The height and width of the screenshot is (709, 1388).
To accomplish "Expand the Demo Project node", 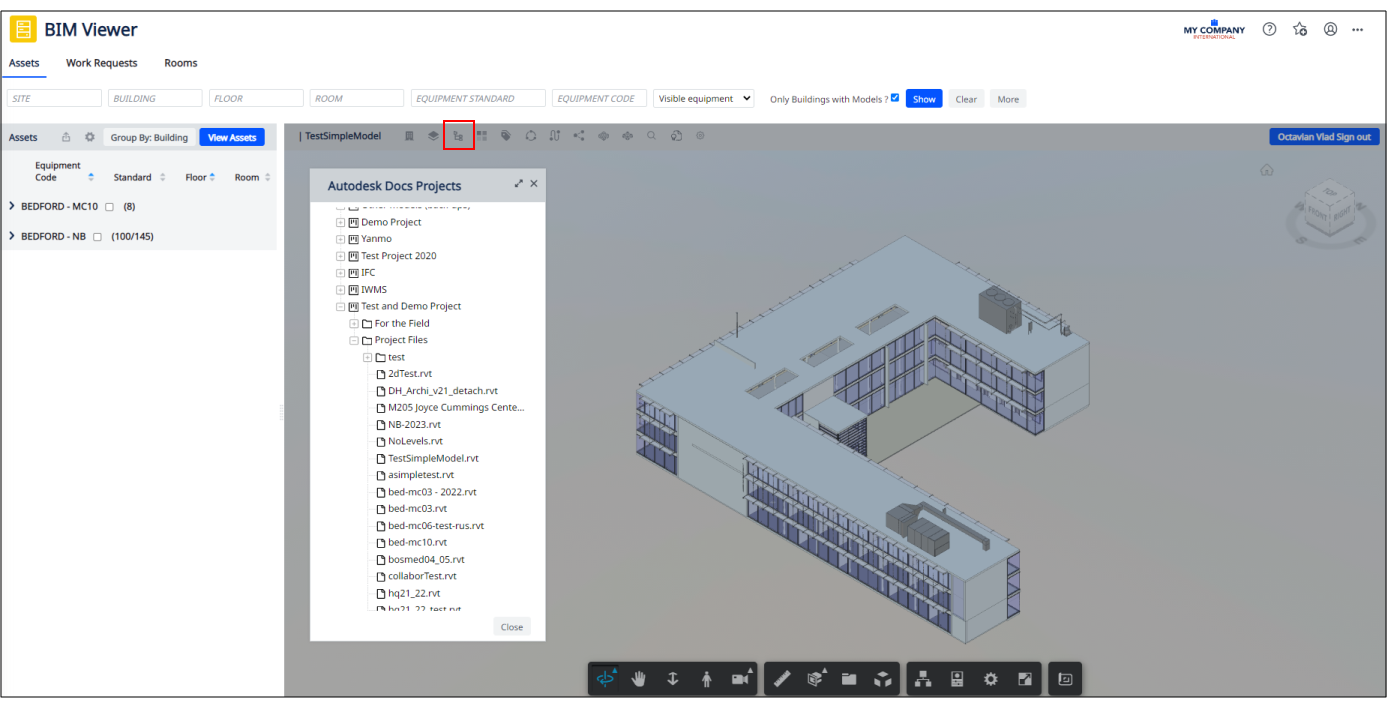I will pos(340,222).
